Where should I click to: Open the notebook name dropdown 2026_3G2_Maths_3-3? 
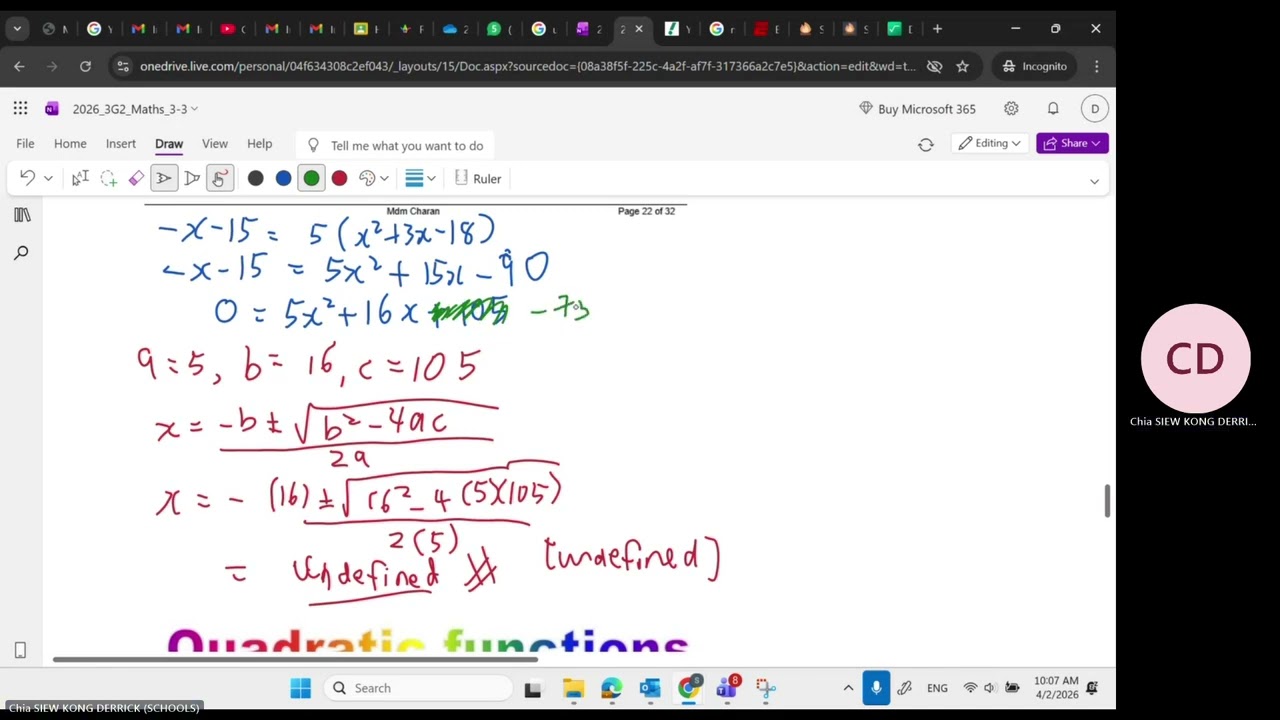pos(135,109)
